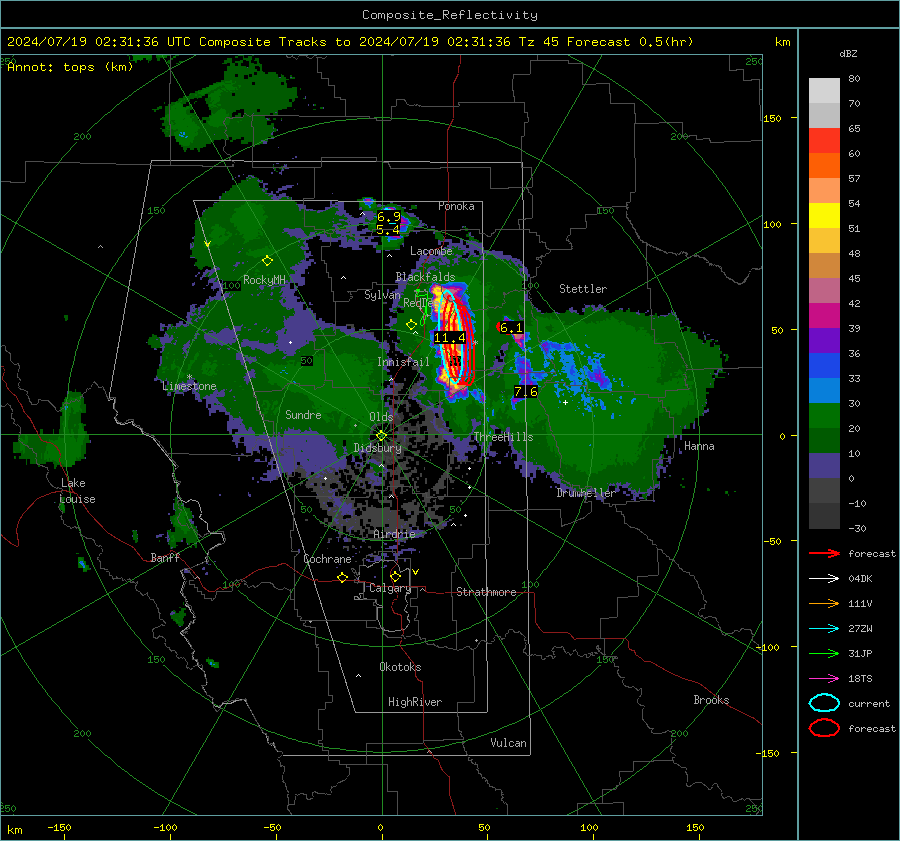Click the yellow diamond marker above Innisfail

pyautogui.click(x=411, y=325)
